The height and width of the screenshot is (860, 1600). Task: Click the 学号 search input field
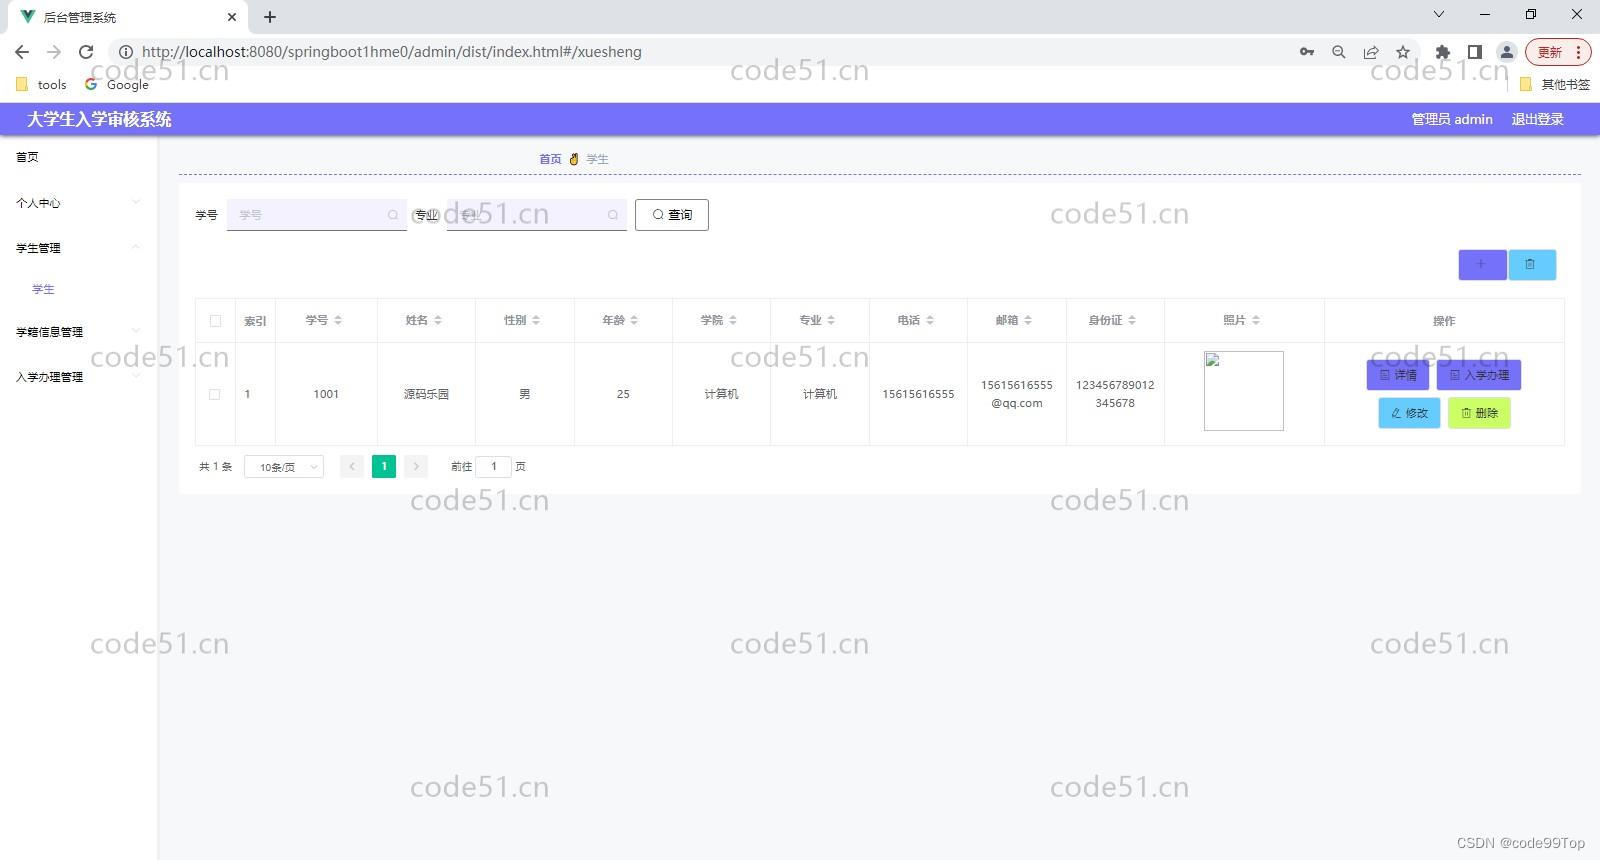click(x=317, y=215)
